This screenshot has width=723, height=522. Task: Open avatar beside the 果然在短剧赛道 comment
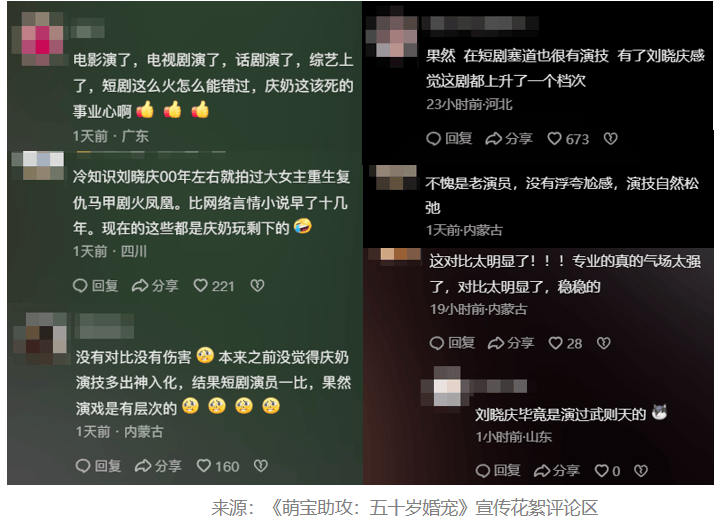(392, 36)
